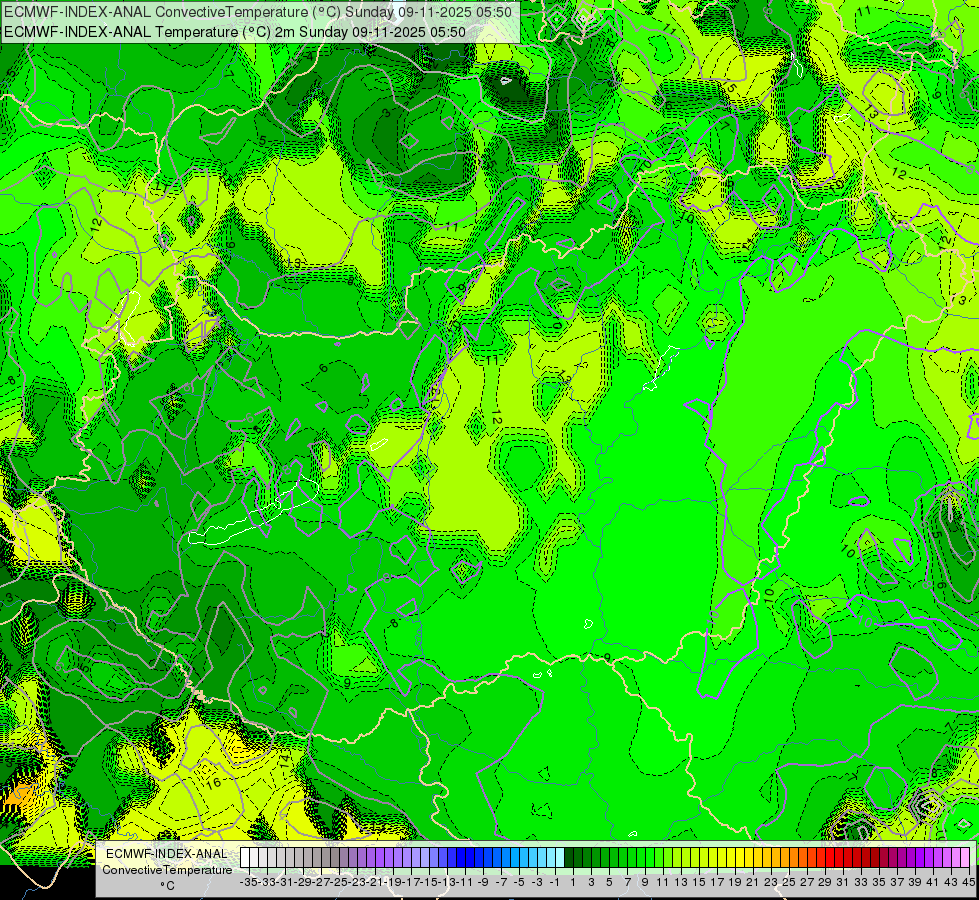Click the legend scale value 7

[627, 882]
